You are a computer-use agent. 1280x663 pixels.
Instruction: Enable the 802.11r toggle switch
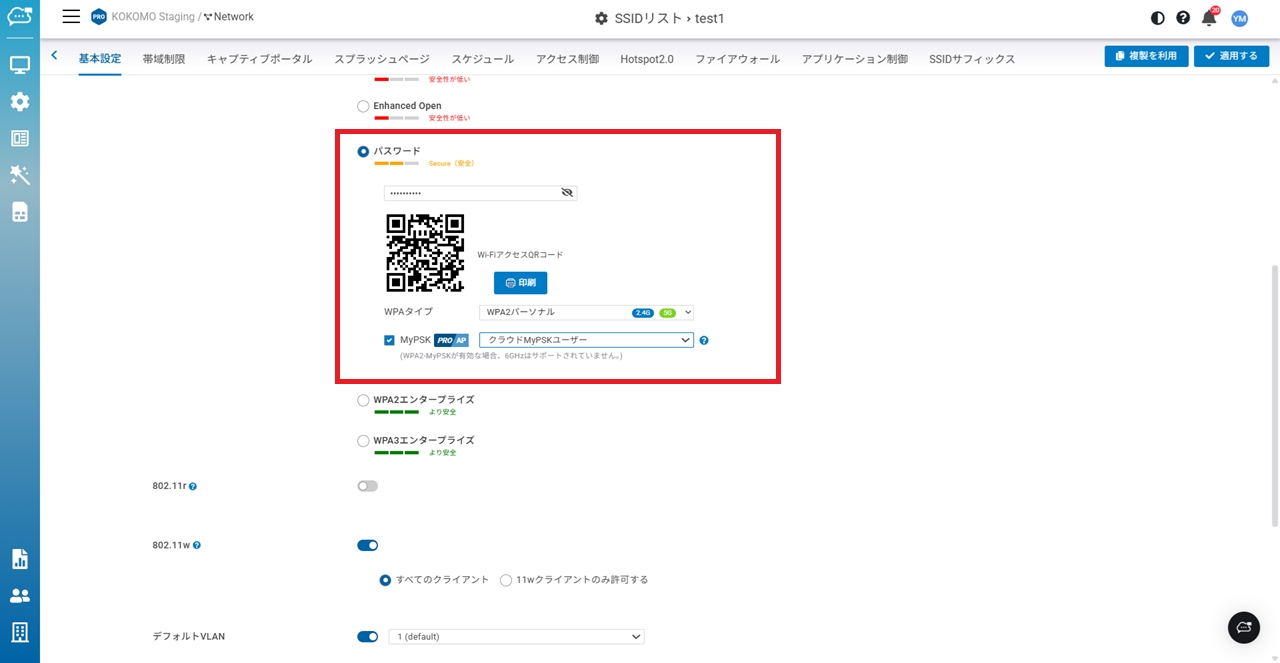click(x=367, y=486)
